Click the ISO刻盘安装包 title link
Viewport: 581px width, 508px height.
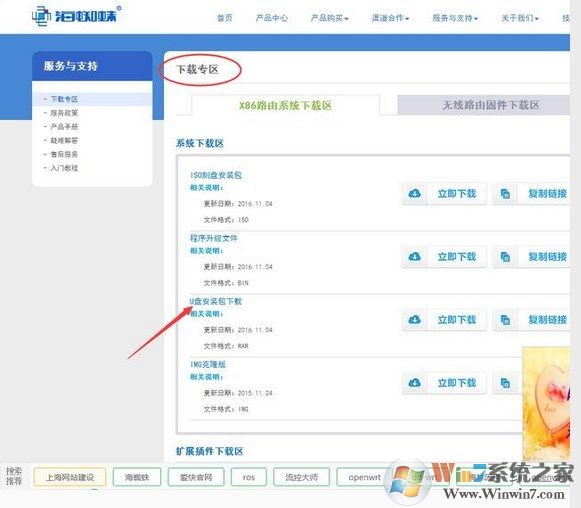[x=216, y=175]
